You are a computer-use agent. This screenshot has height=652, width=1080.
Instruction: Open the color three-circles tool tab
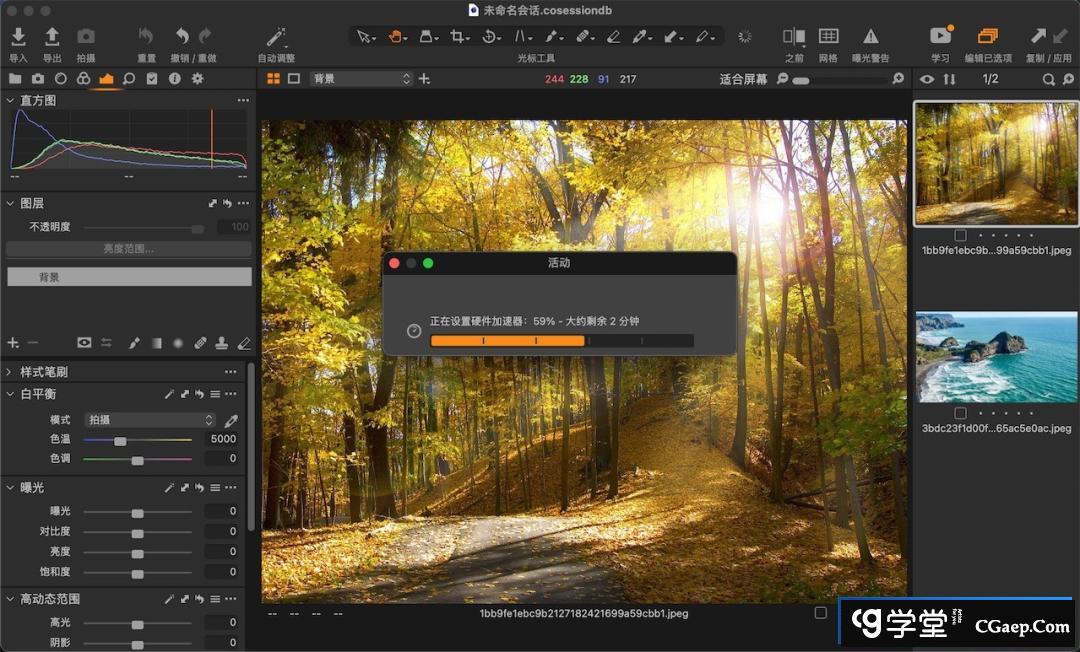tap(84, 78)
